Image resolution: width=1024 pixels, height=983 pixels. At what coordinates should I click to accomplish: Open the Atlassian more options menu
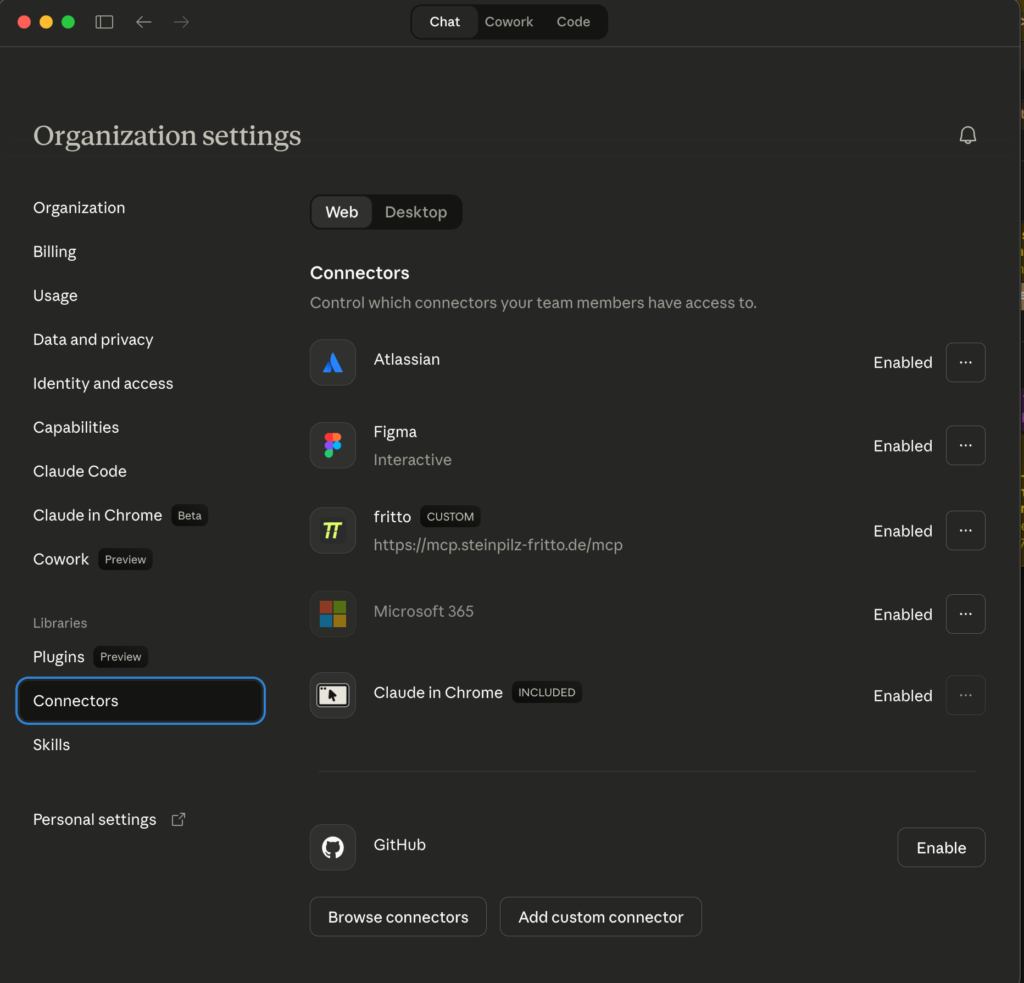click(965, 362)
